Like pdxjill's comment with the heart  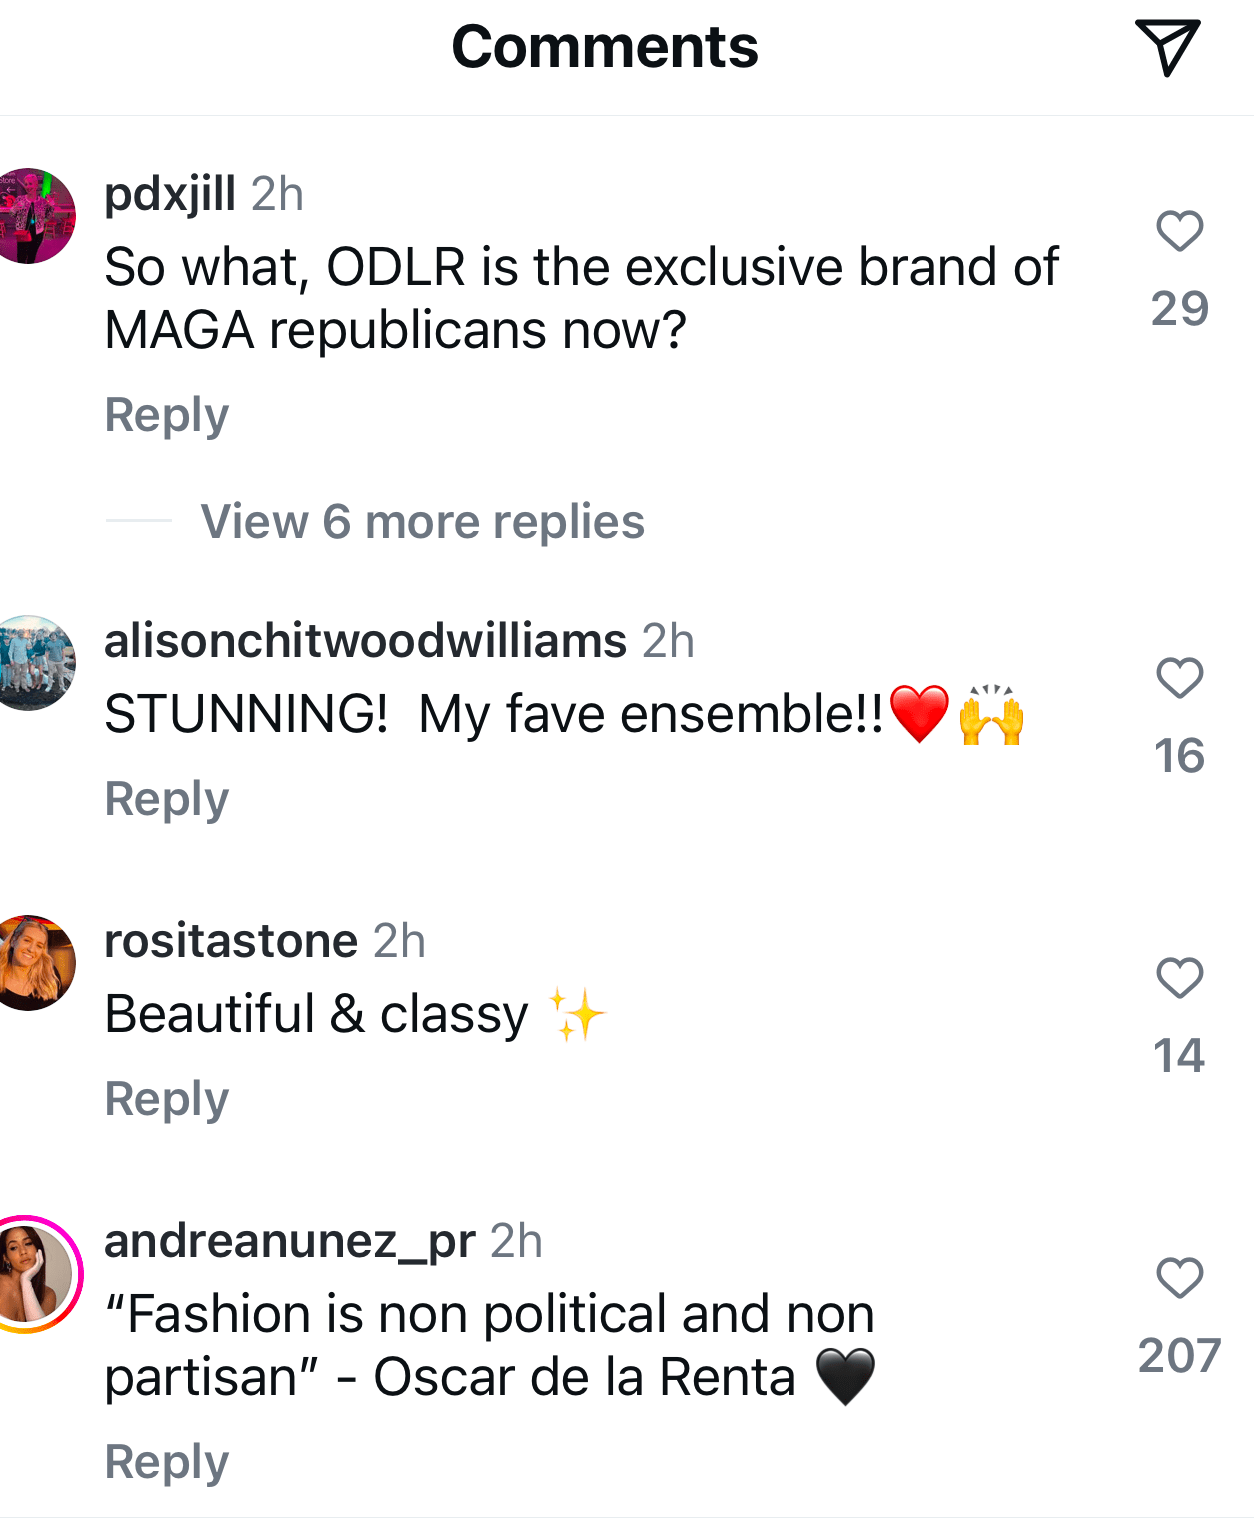[1179, 231]
